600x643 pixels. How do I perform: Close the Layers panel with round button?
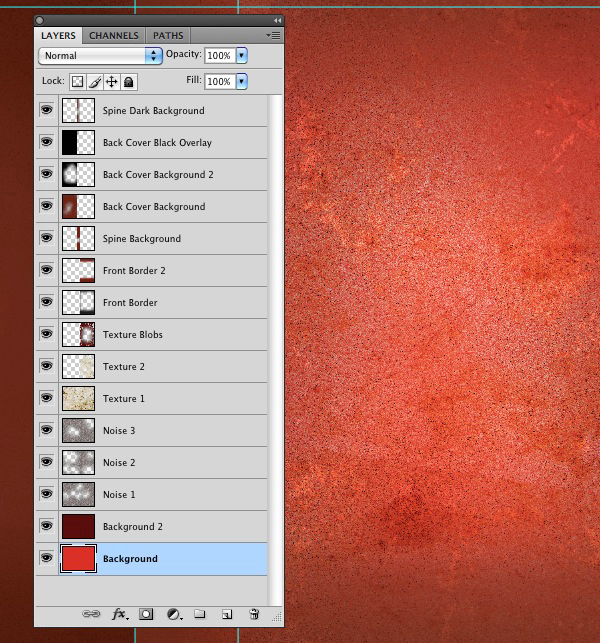(x=40, y=20)
